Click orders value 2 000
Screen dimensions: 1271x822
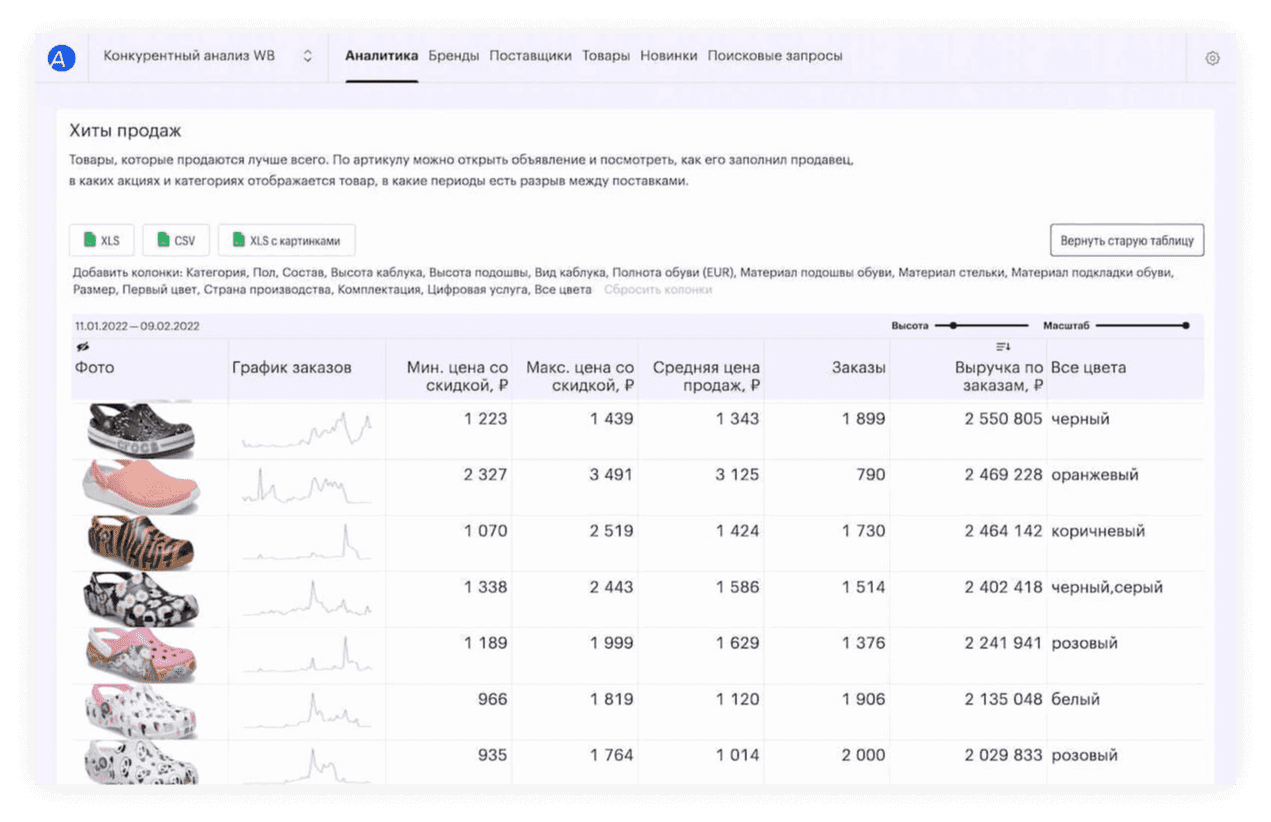[x=863, y=755]
